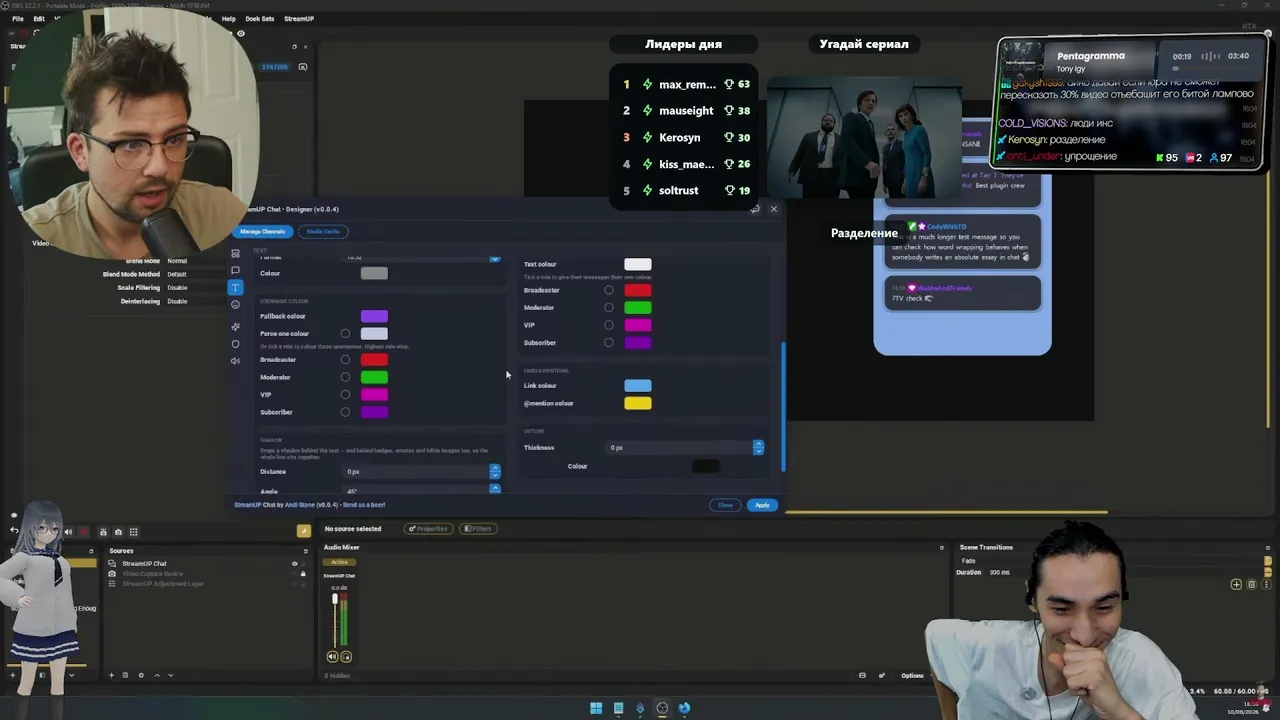Tick Broadcaster role under Username Colour
Image resolution: width=1280 pixels, height=720 pixels.
[345, 360]
